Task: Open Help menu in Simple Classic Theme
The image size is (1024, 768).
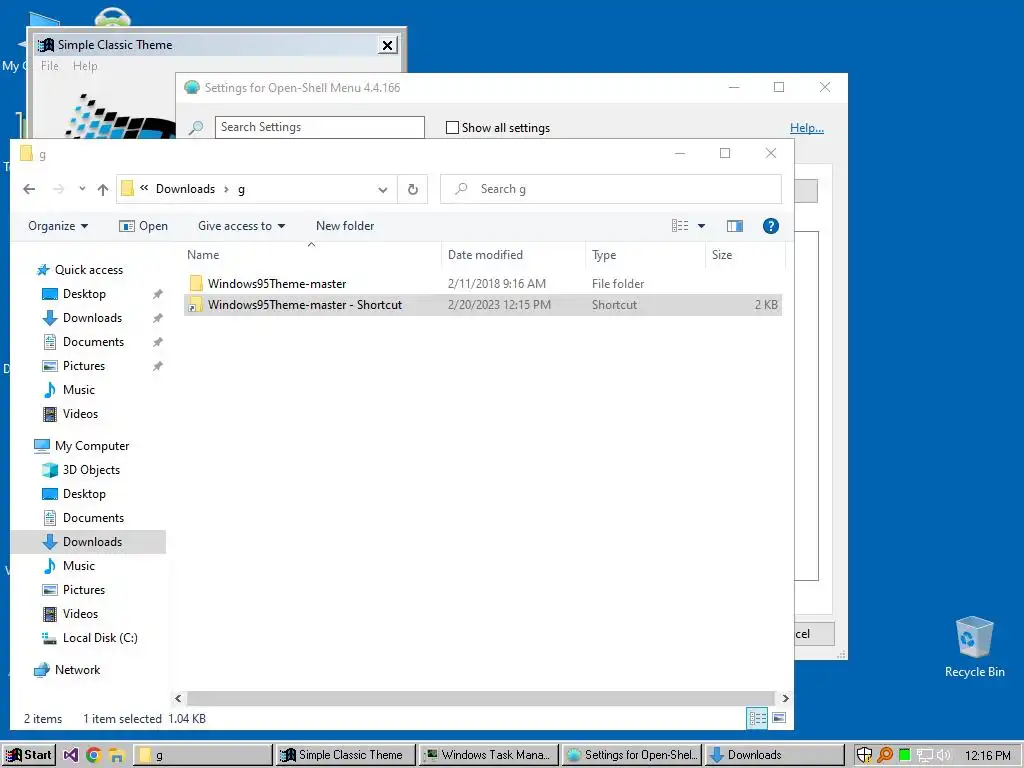Action: click(85, 66)
